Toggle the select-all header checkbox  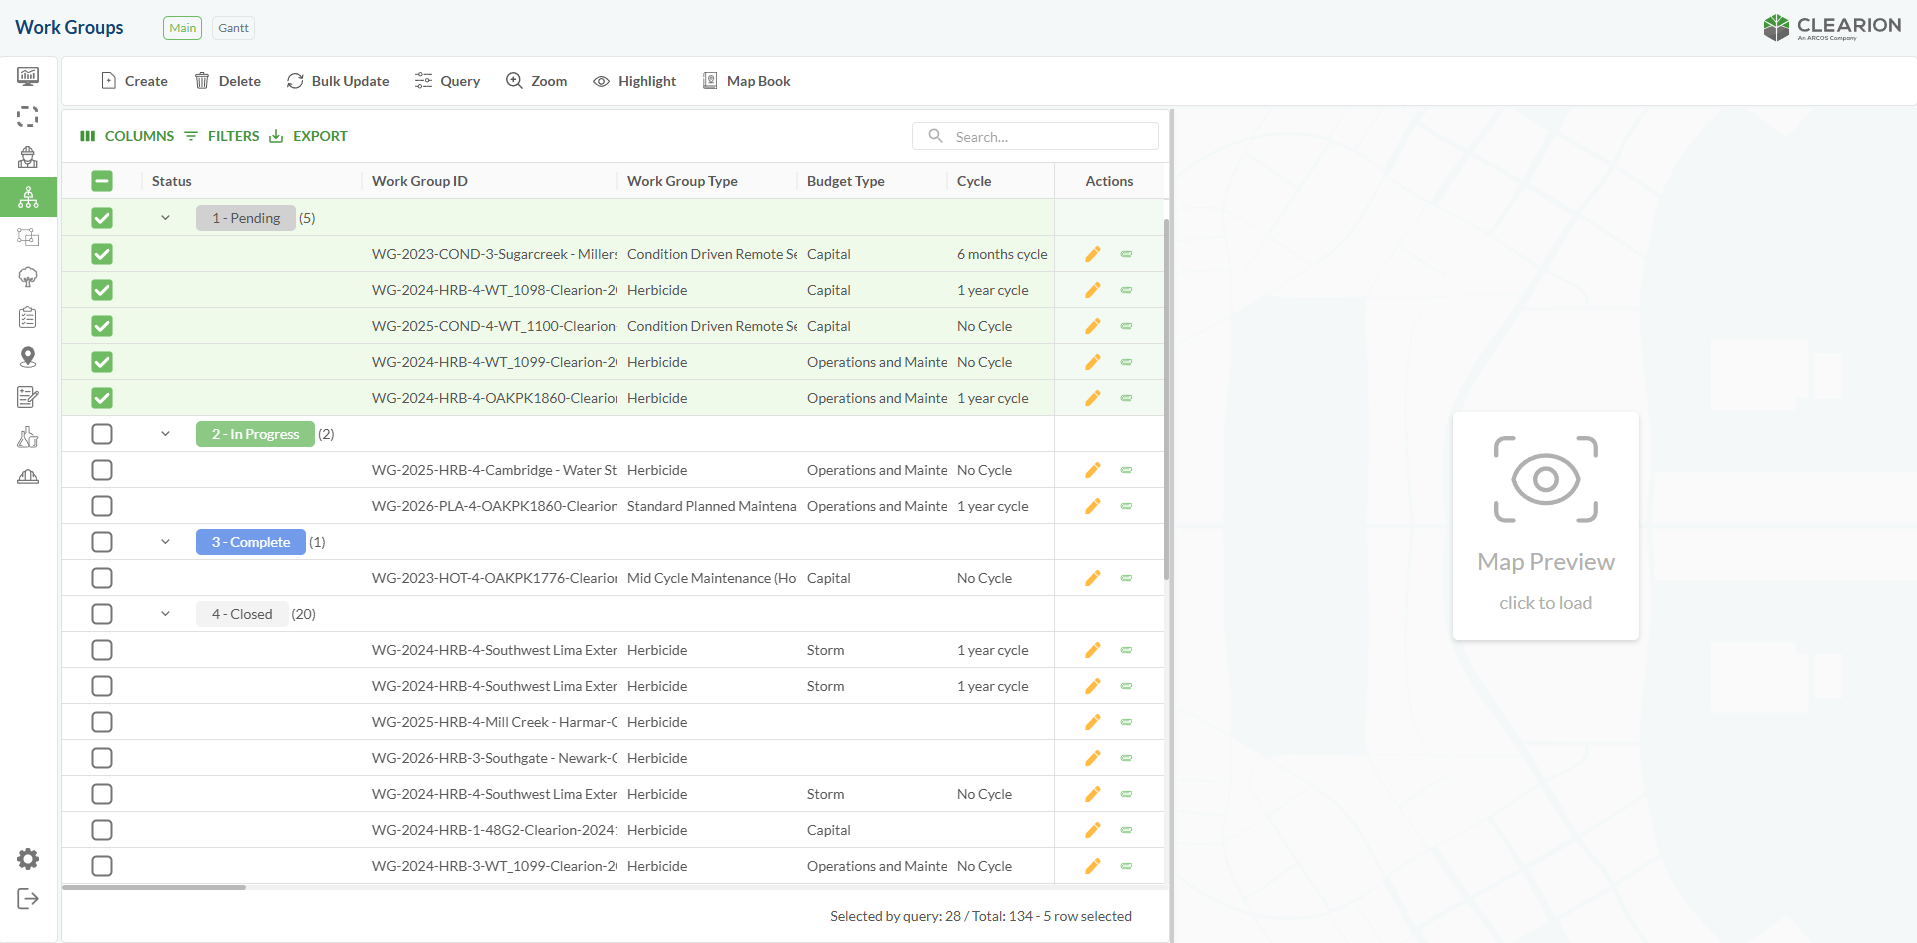102,181
